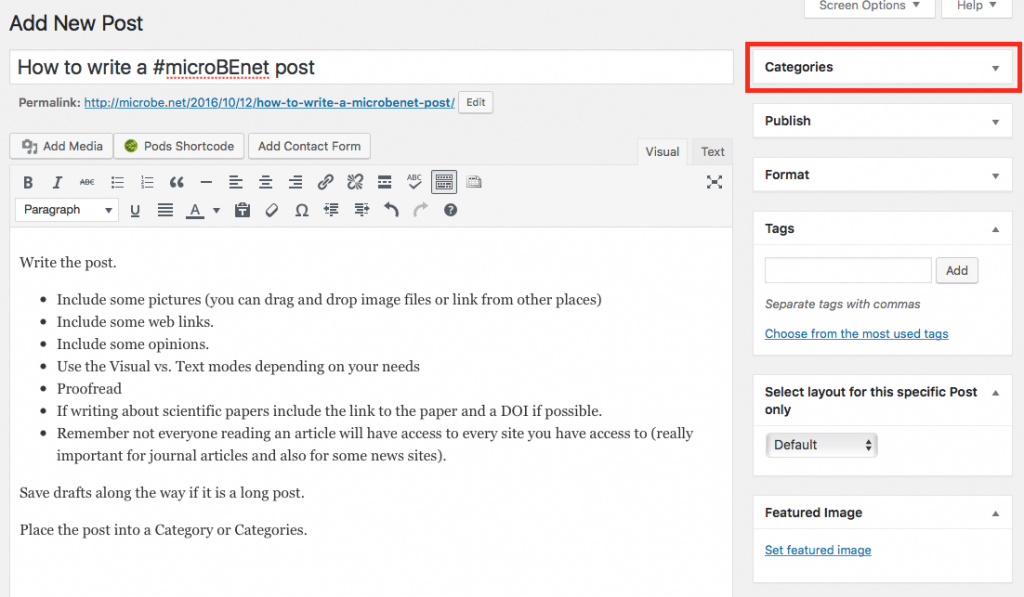The height and width of the screenshot is (597, 1024).
Task: Apply strikethrough formatting
Action: (87, 182)
